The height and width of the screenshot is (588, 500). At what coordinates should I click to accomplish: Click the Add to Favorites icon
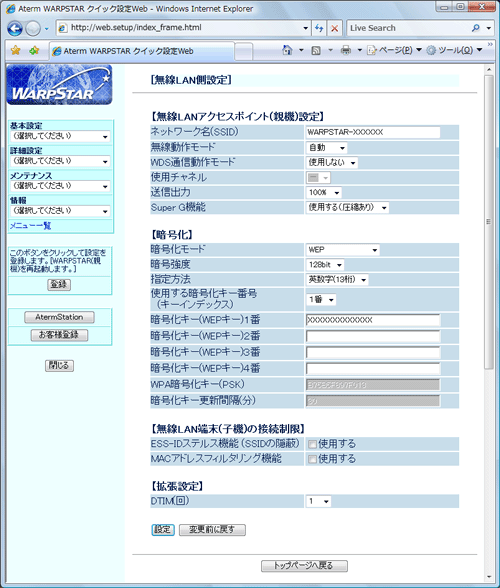pyautogui.click(x=34, y=50)
